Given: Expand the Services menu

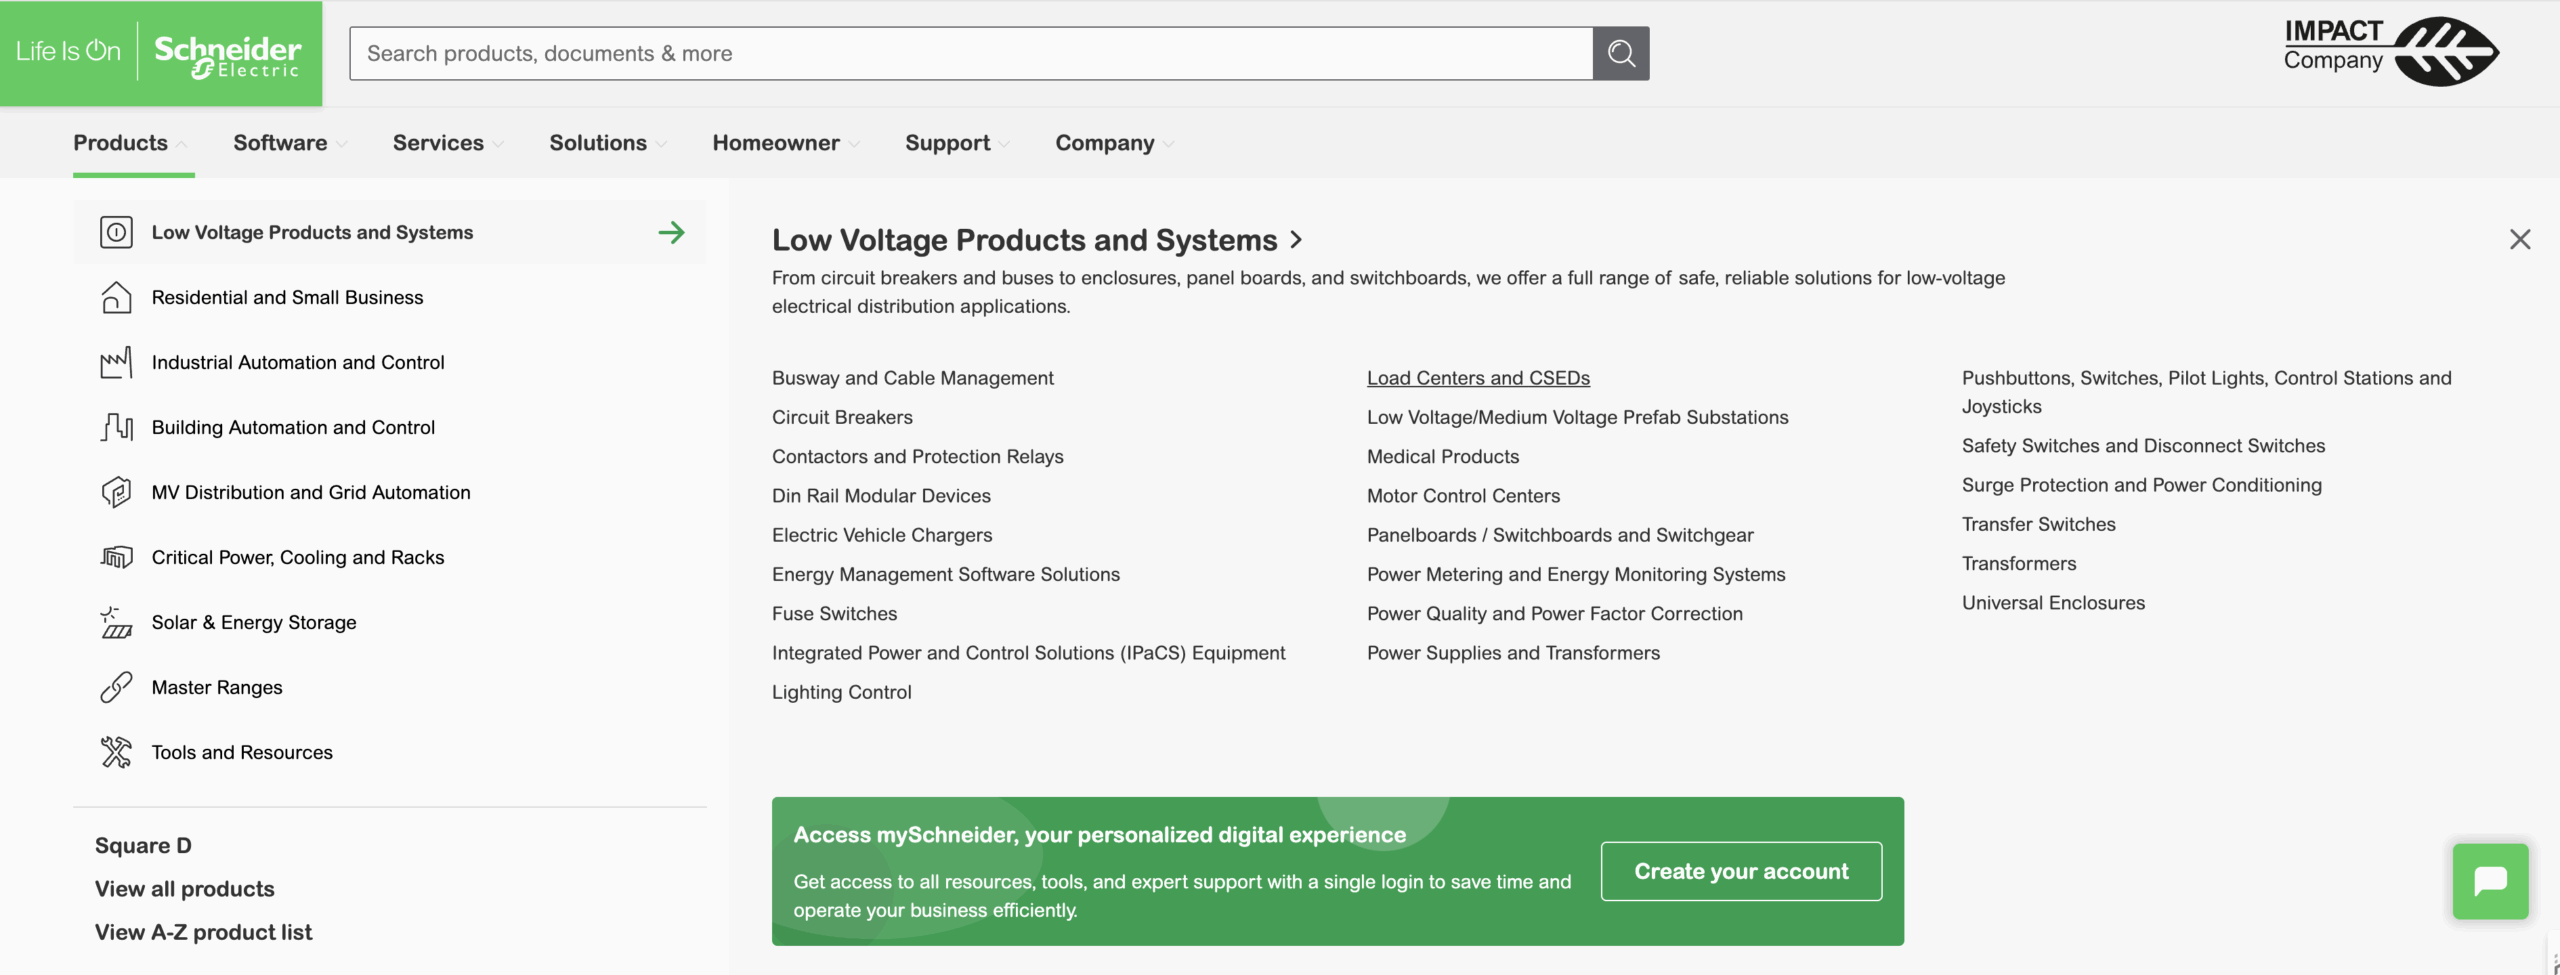Looking at the screenshot, I should tap(449, 143).
